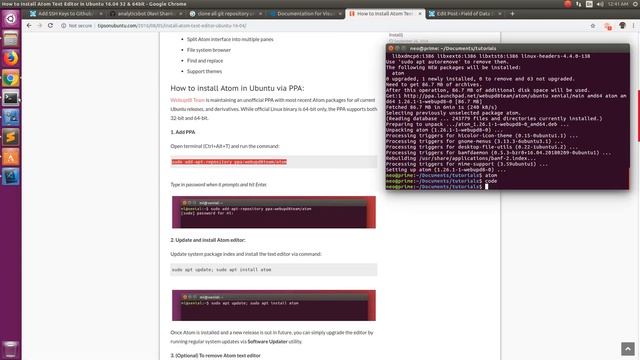Switch to the Edit Post - Field of Data tab
The width and height of the screenshot is (640, 360).
464,13
